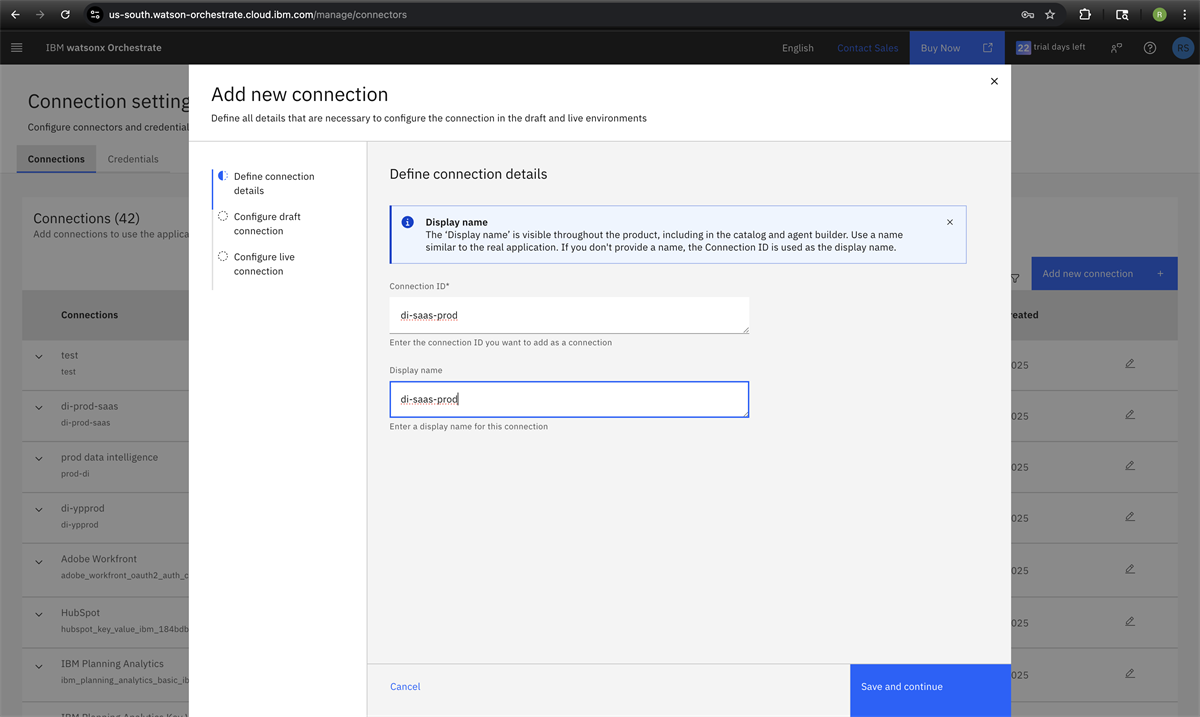Expand the prod data intelligence row
The height and width of the screenshot is (717, 1200).
39,458
